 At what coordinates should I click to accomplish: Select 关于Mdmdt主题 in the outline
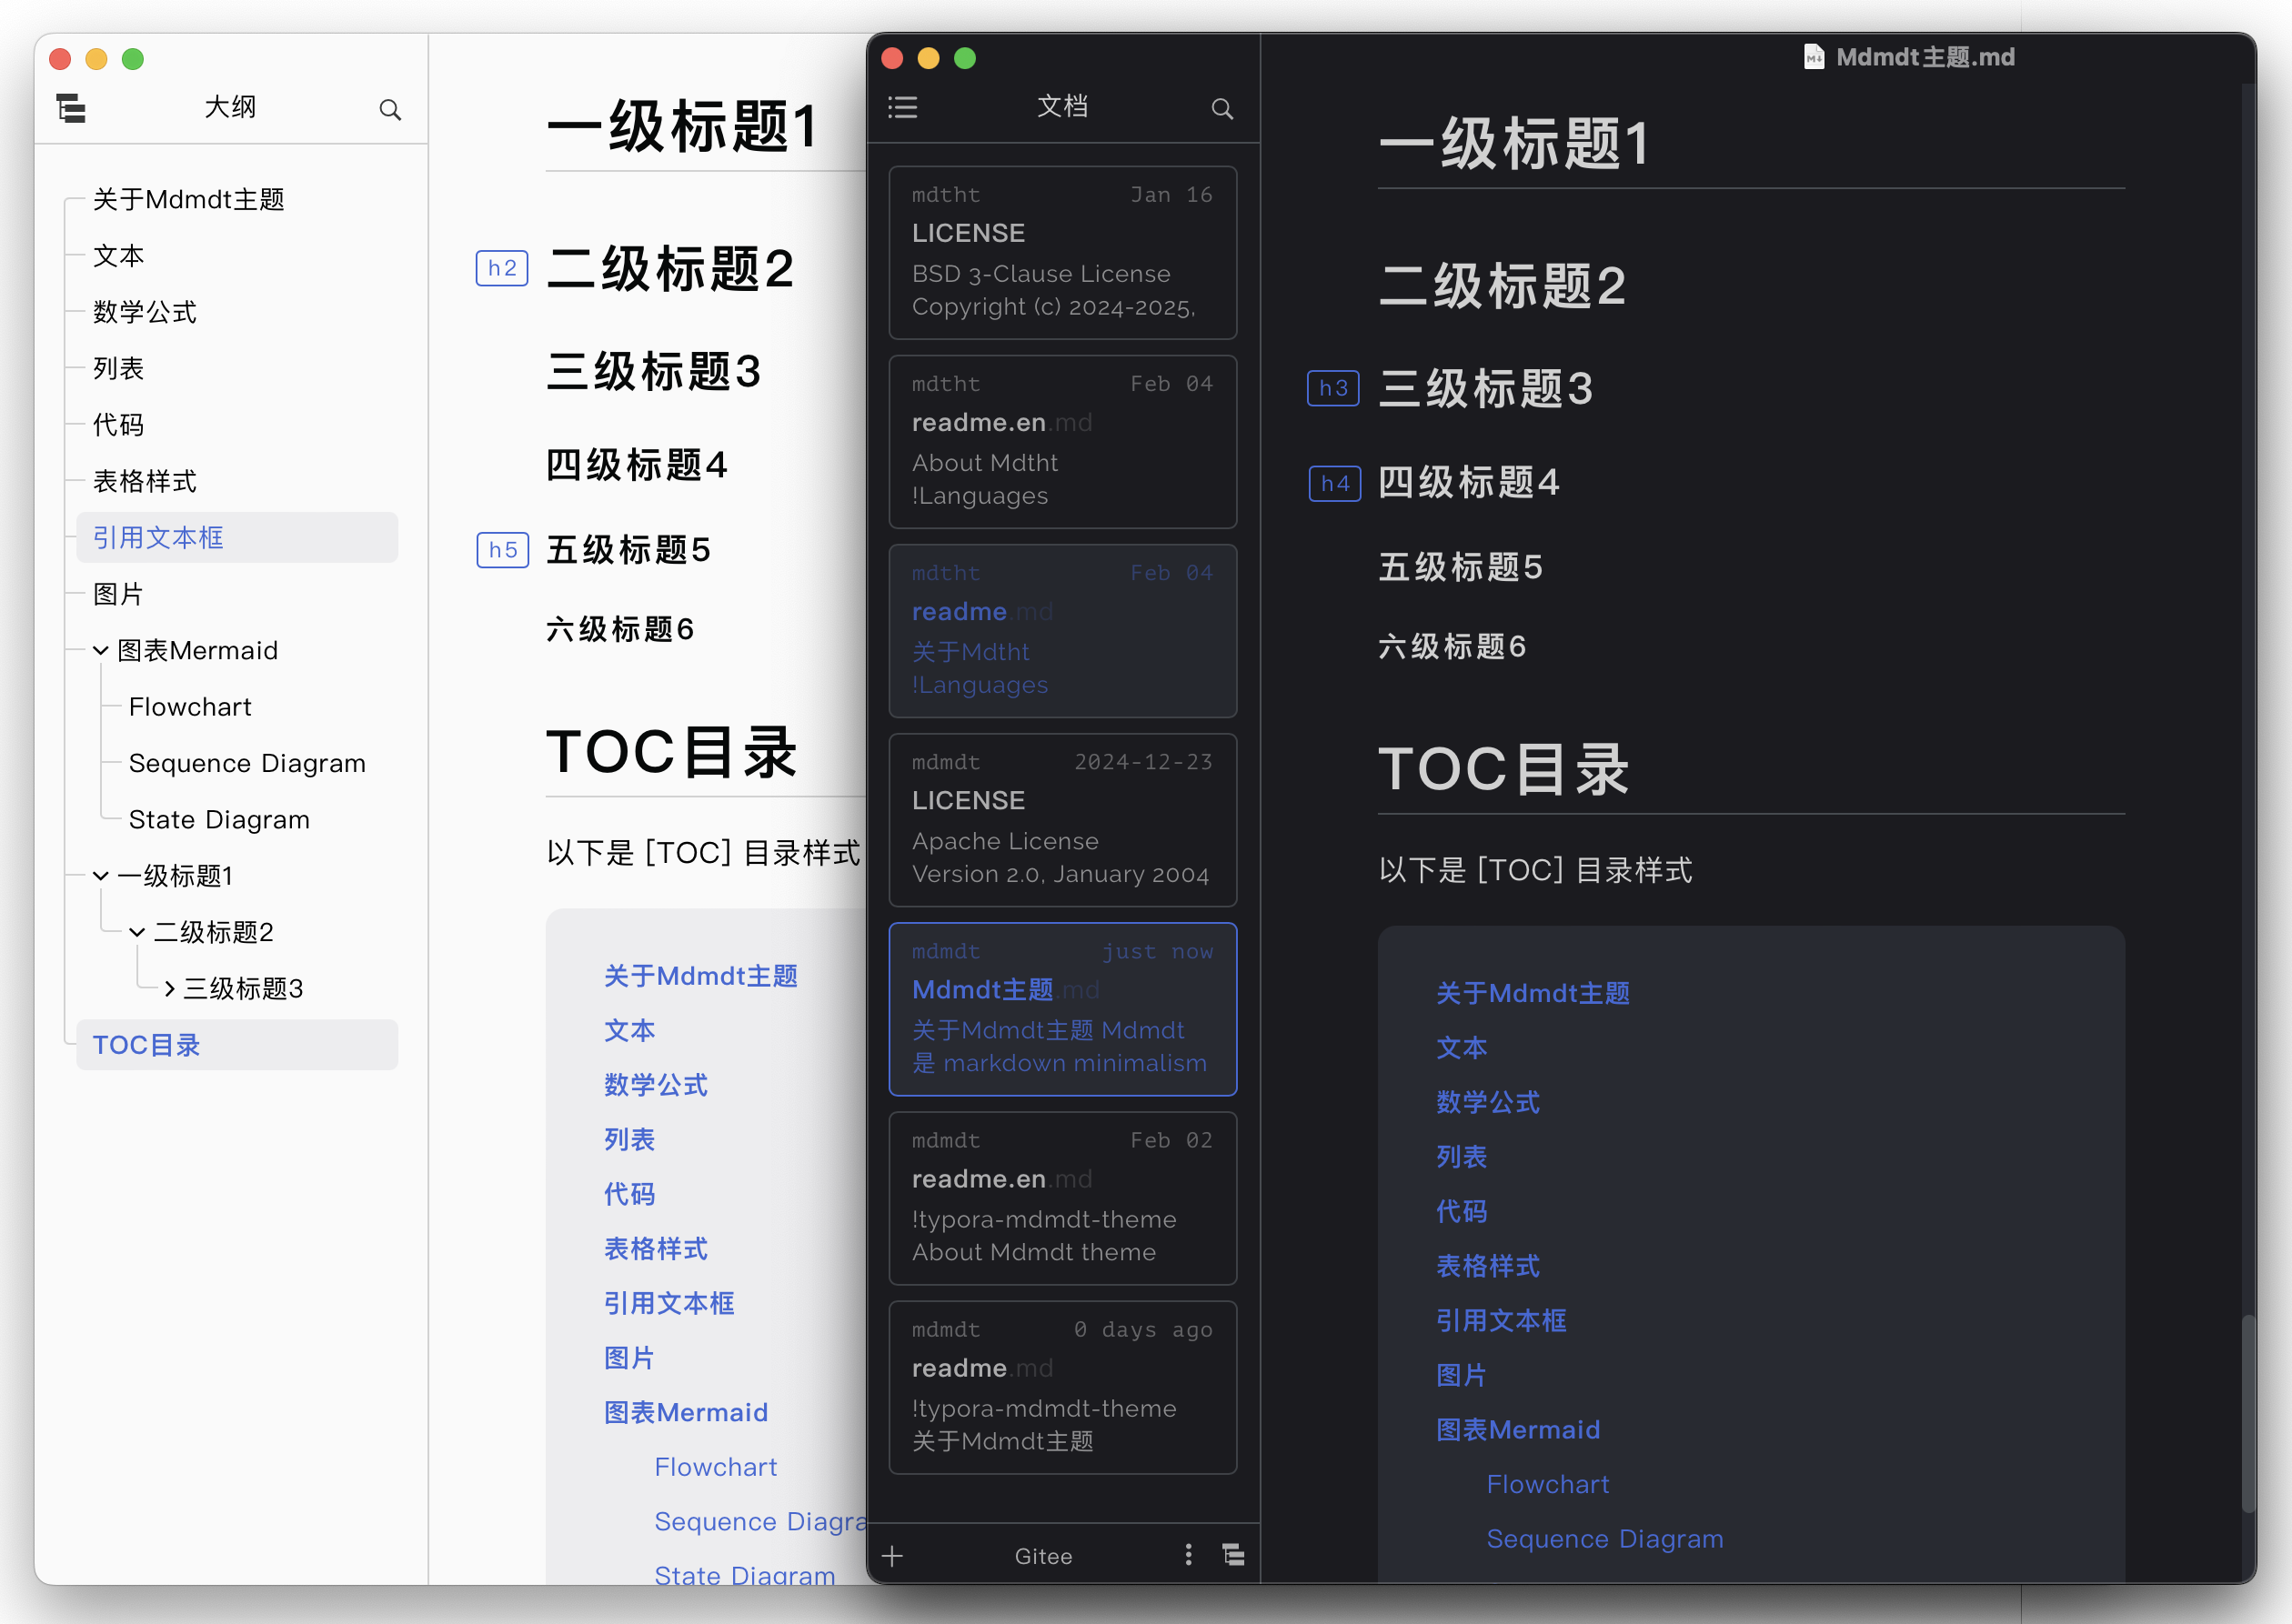(189, 200)
